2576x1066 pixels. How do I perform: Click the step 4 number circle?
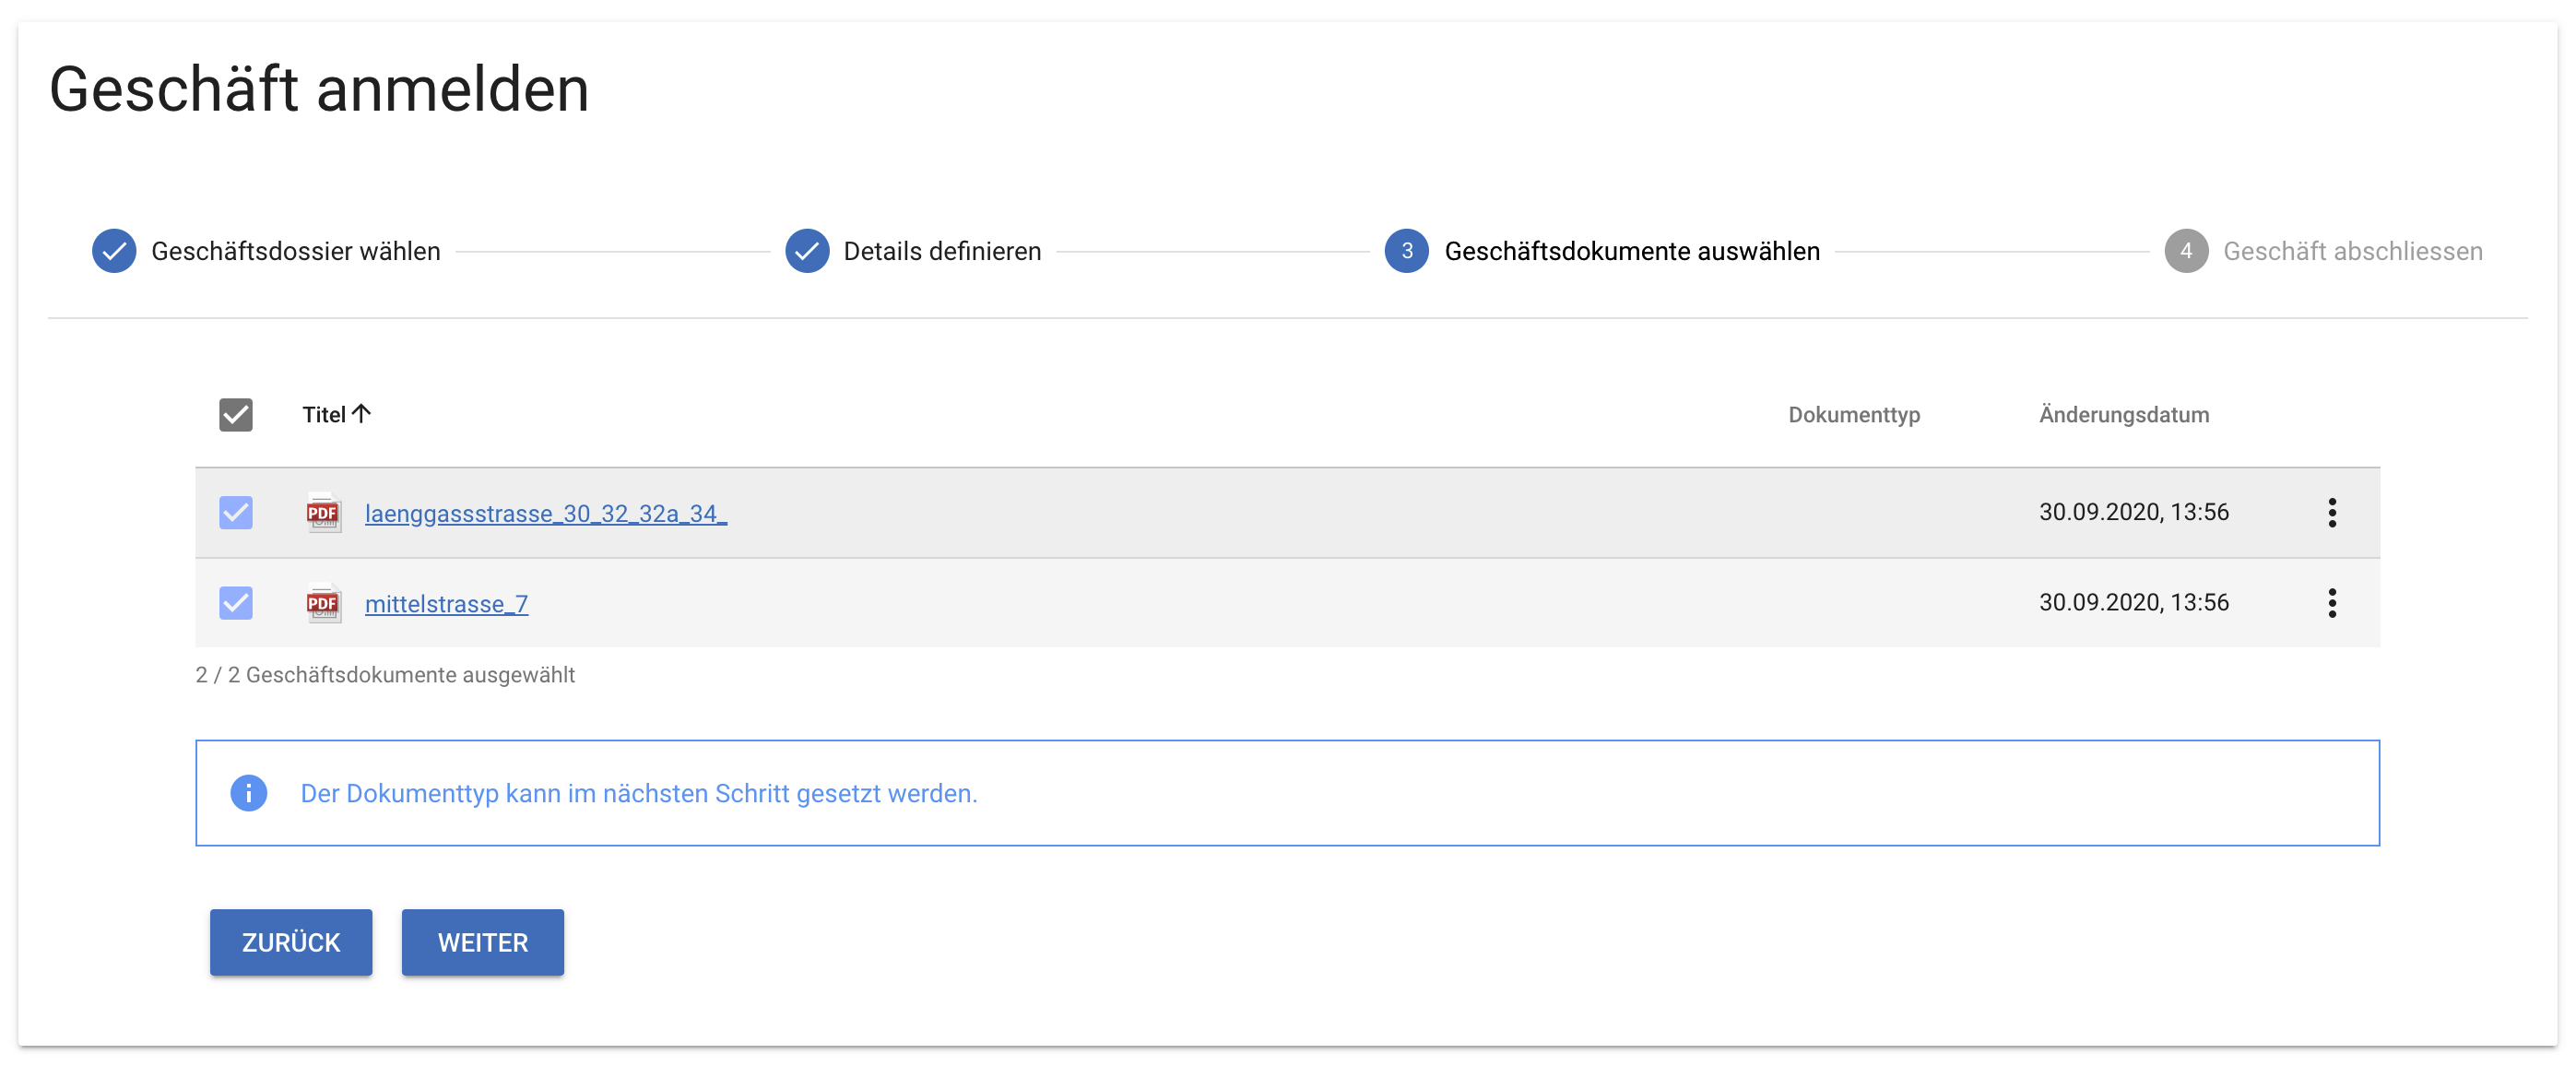[x=2186, y=251]
